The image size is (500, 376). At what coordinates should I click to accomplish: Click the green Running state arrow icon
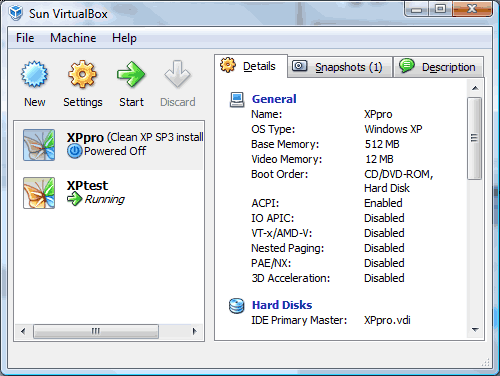pos(74,199)
